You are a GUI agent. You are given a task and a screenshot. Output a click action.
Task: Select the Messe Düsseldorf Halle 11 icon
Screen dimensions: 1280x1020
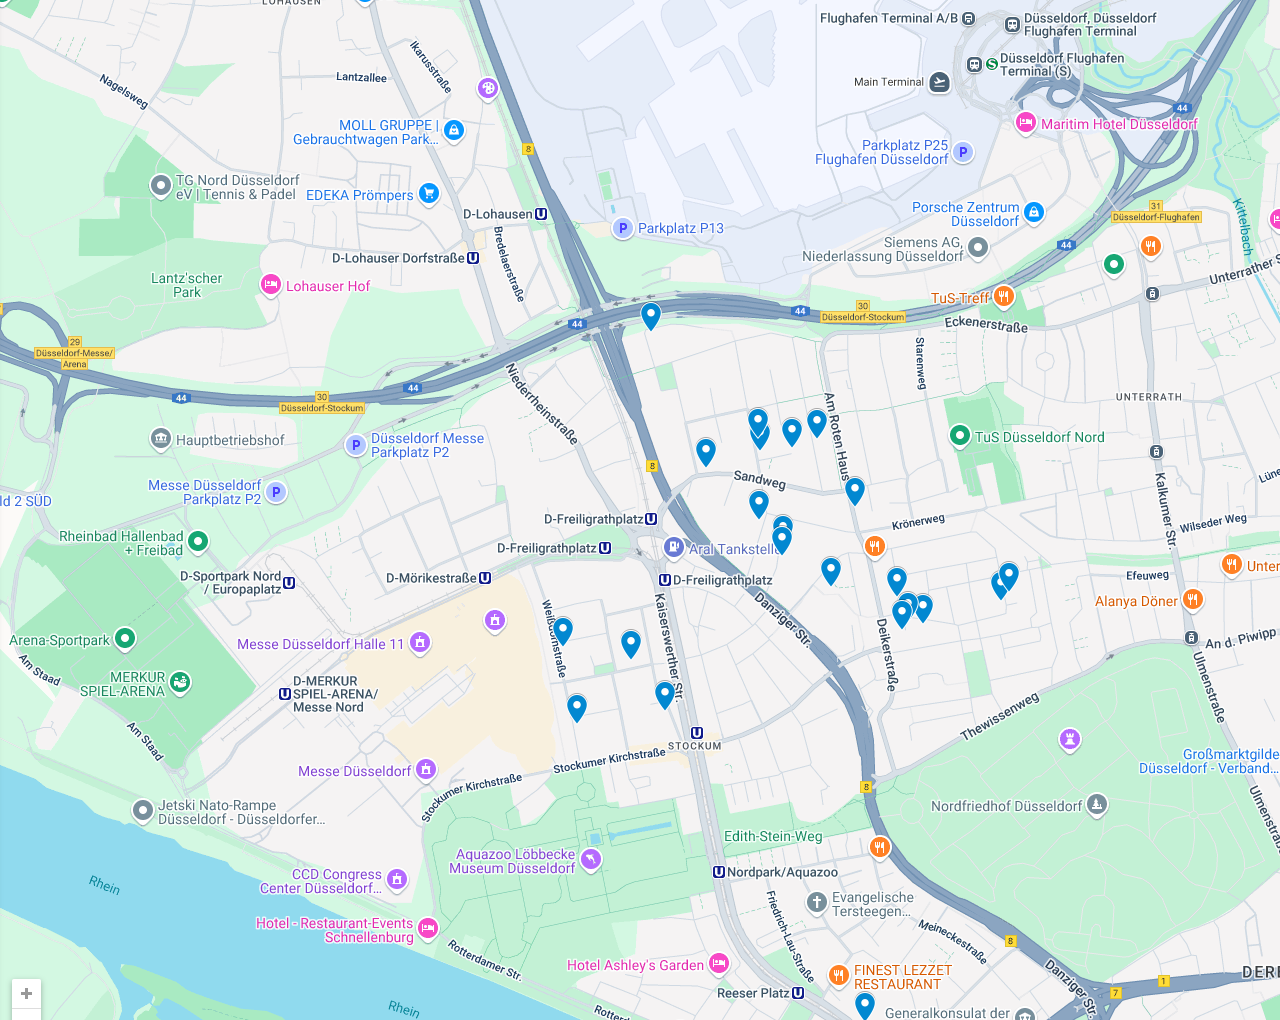pyautogui.click(x=420, y=642)
